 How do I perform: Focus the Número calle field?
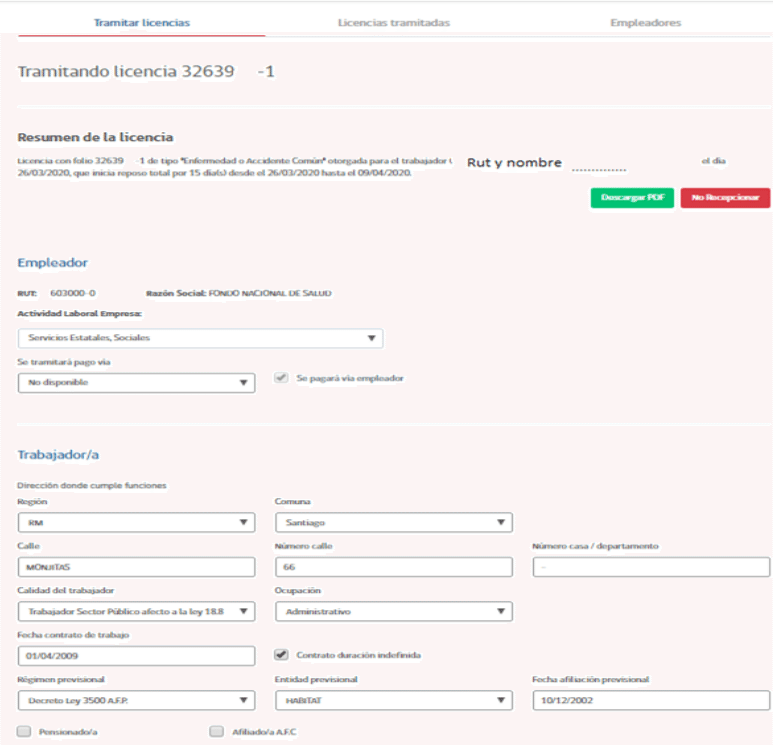tap(393, 567)
